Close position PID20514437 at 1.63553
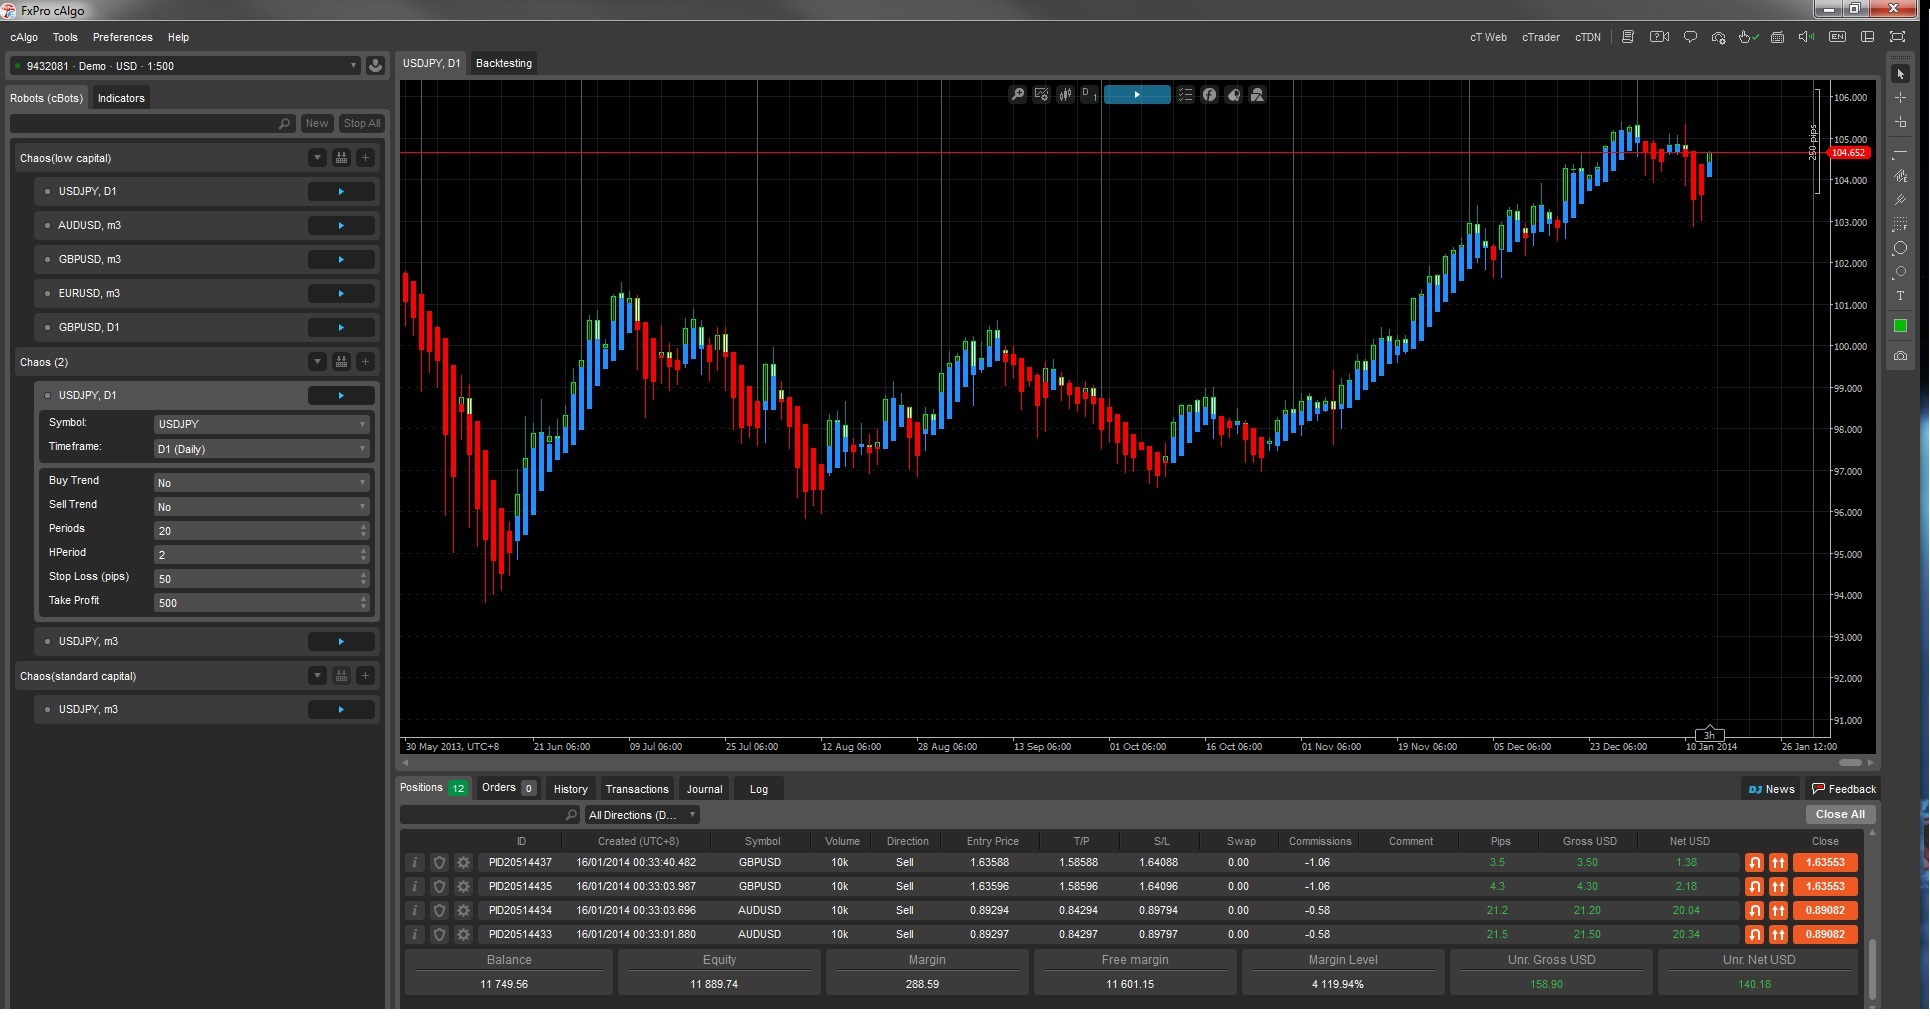 1825,862
